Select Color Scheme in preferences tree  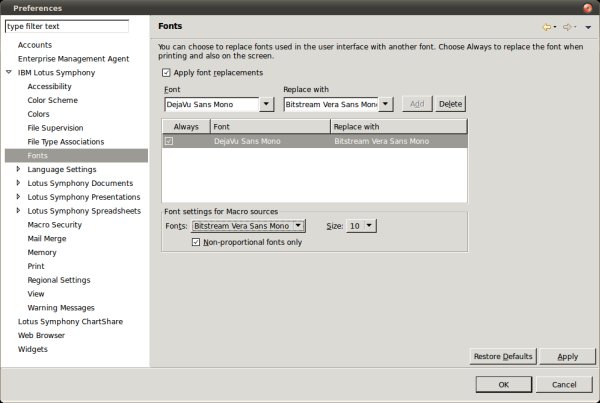(x=55, y=100)
